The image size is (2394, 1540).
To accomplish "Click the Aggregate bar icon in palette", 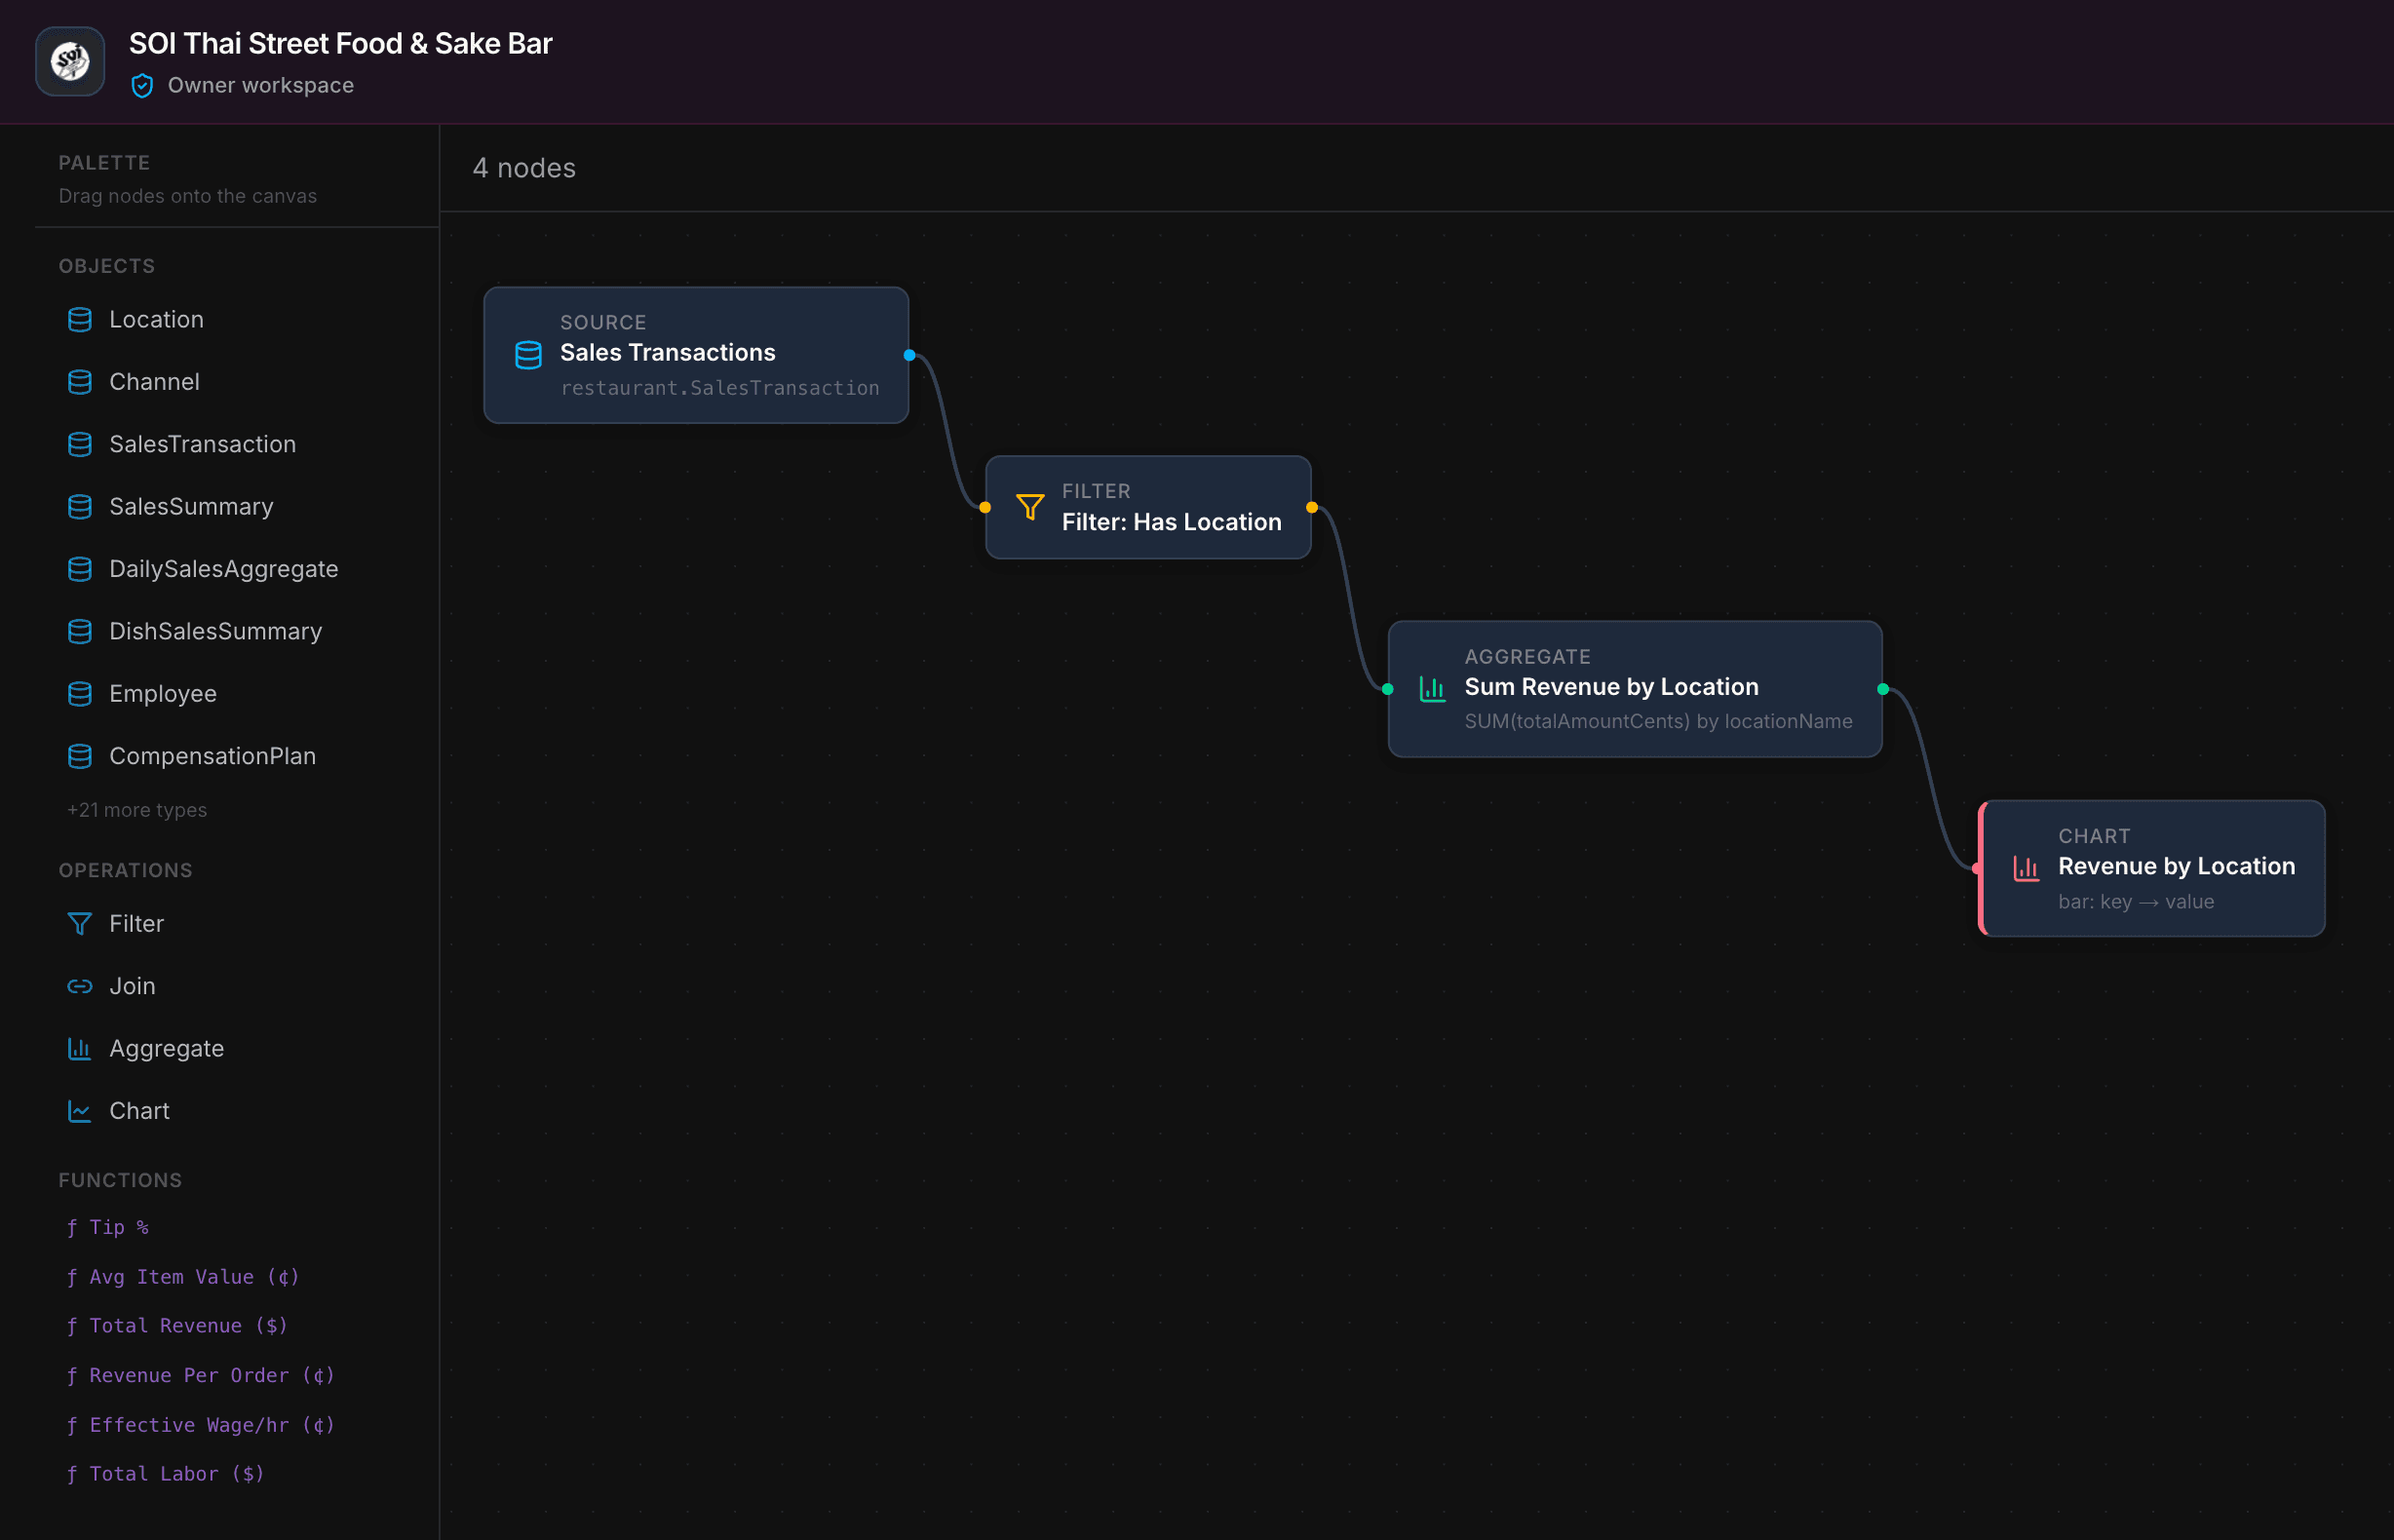I will [80, 1049].
